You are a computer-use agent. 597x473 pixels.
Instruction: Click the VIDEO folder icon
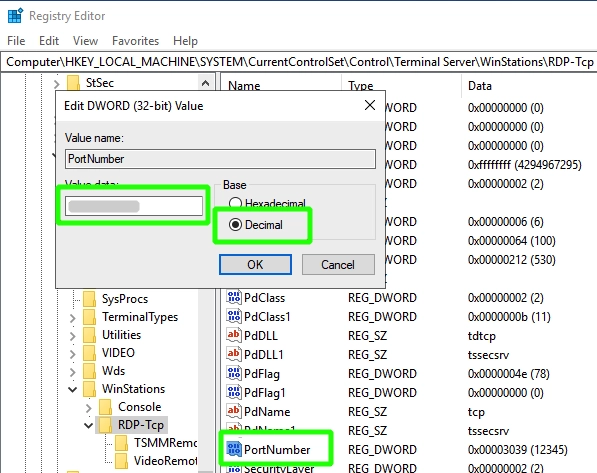tap(89, 353)
